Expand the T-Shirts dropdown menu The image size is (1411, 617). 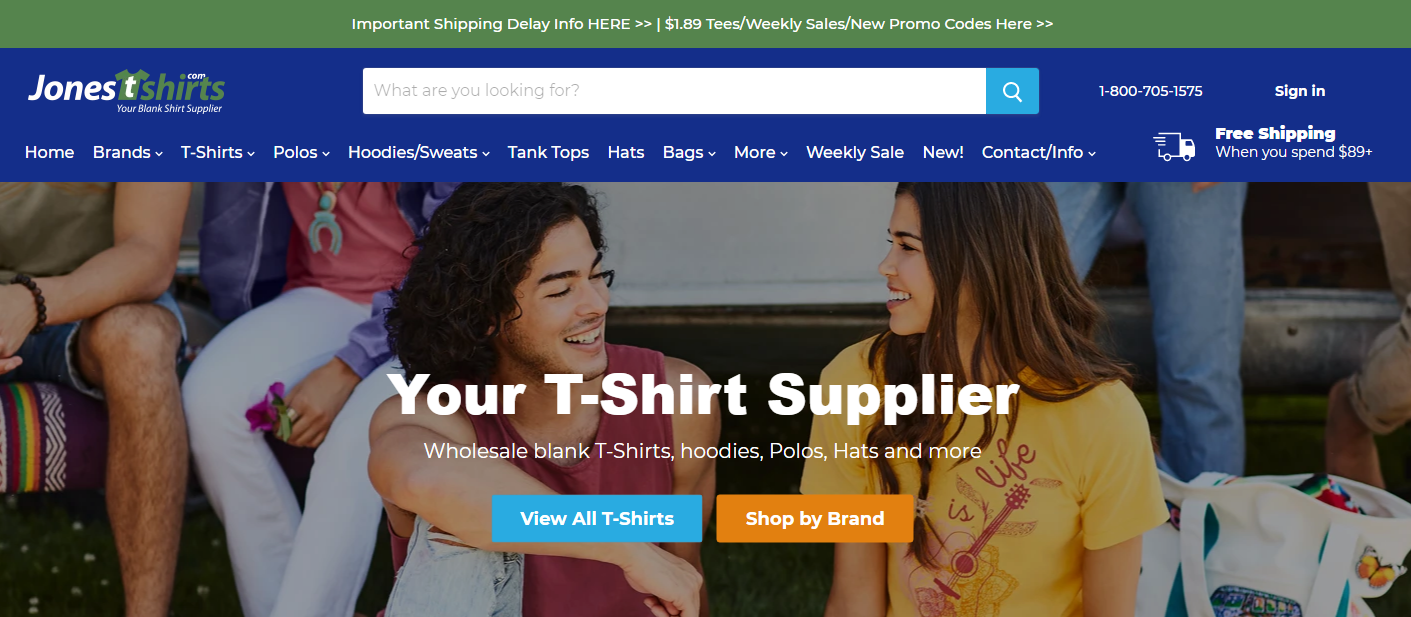[x=218, y=152]
